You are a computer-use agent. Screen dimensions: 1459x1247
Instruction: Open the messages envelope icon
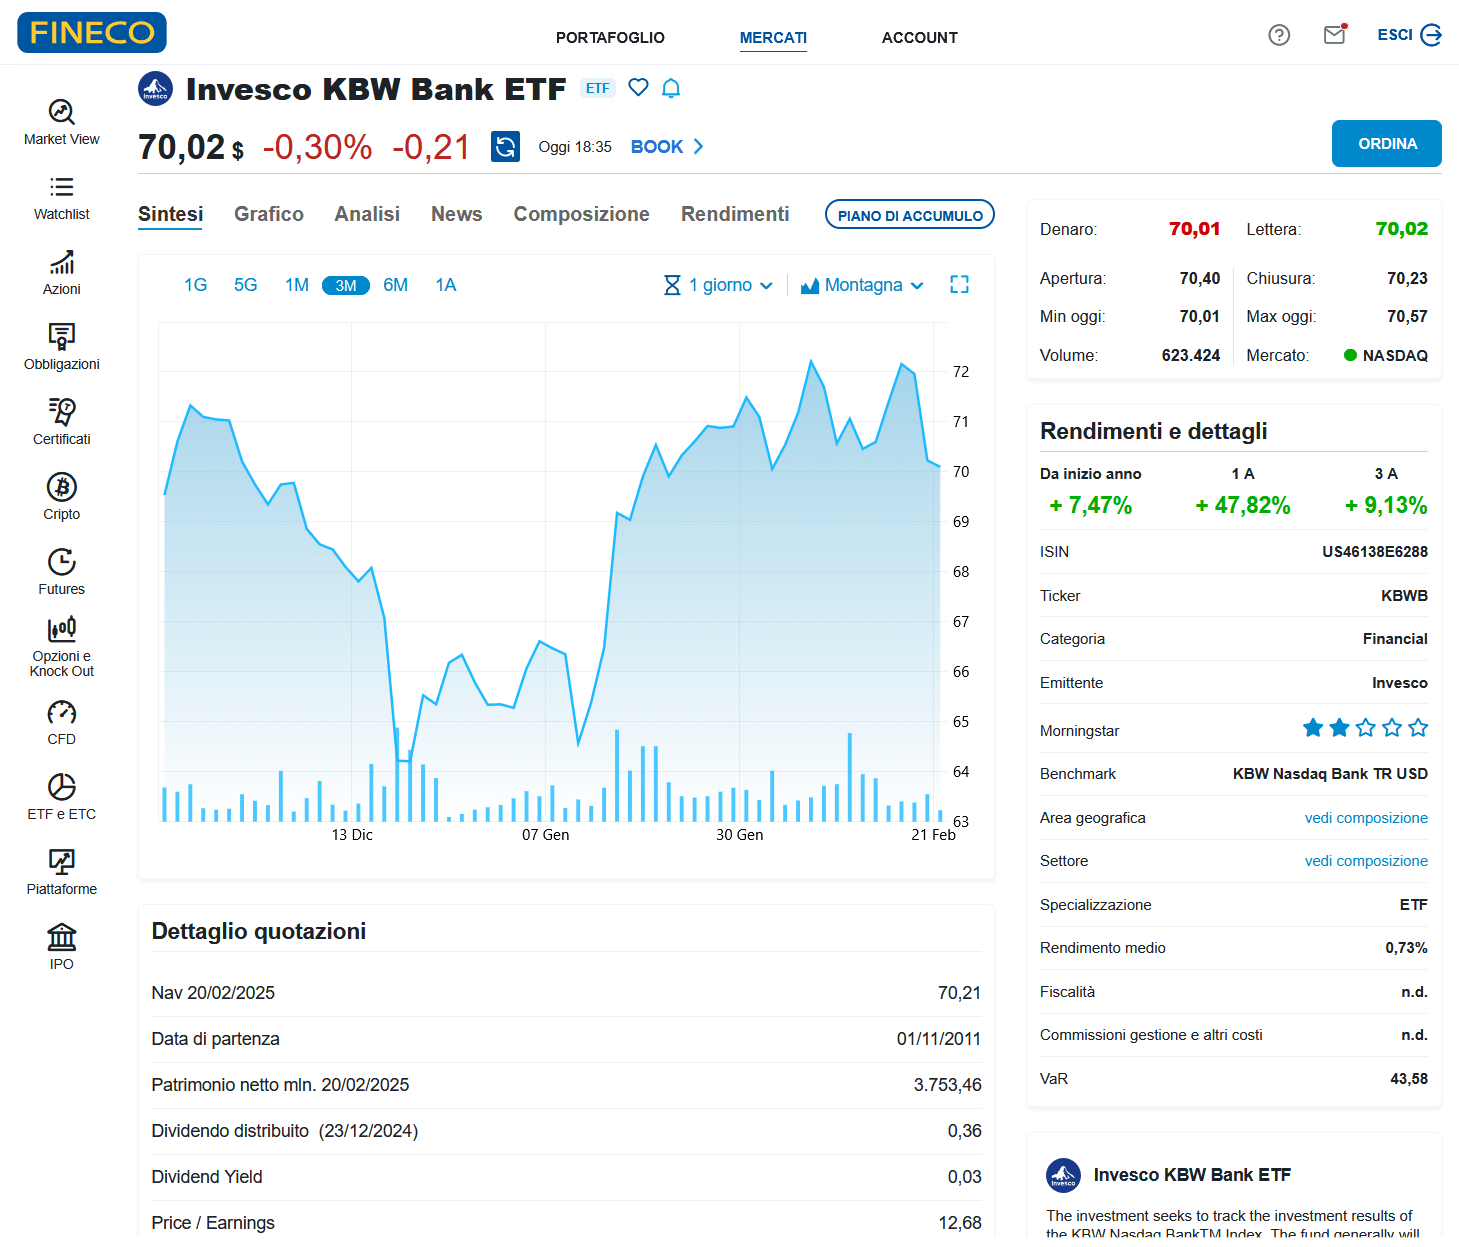[x=1335, y=35]
